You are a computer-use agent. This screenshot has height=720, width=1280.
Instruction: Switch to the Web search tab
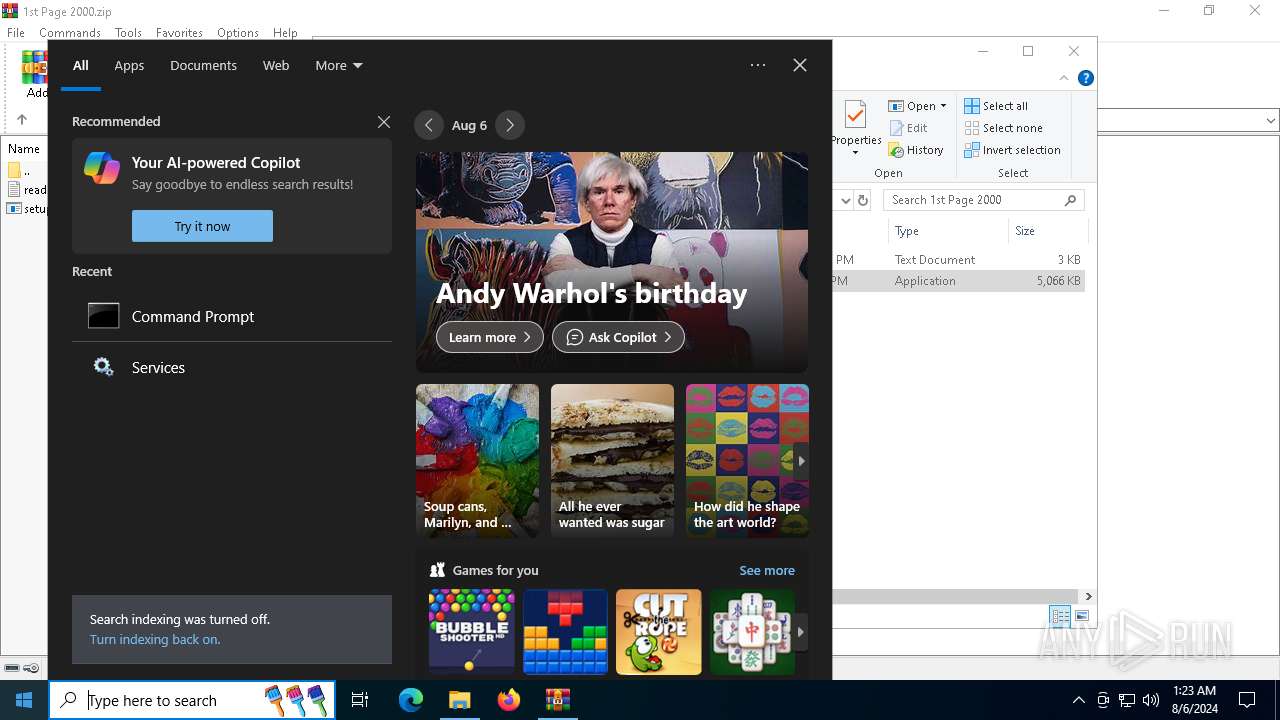276,65
